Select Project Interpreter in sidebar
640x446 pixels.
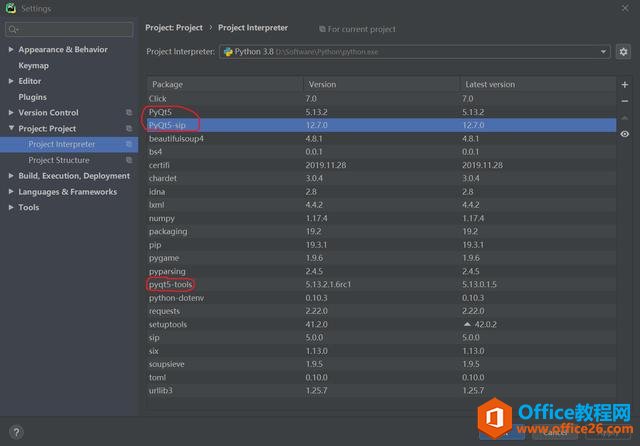69,144
